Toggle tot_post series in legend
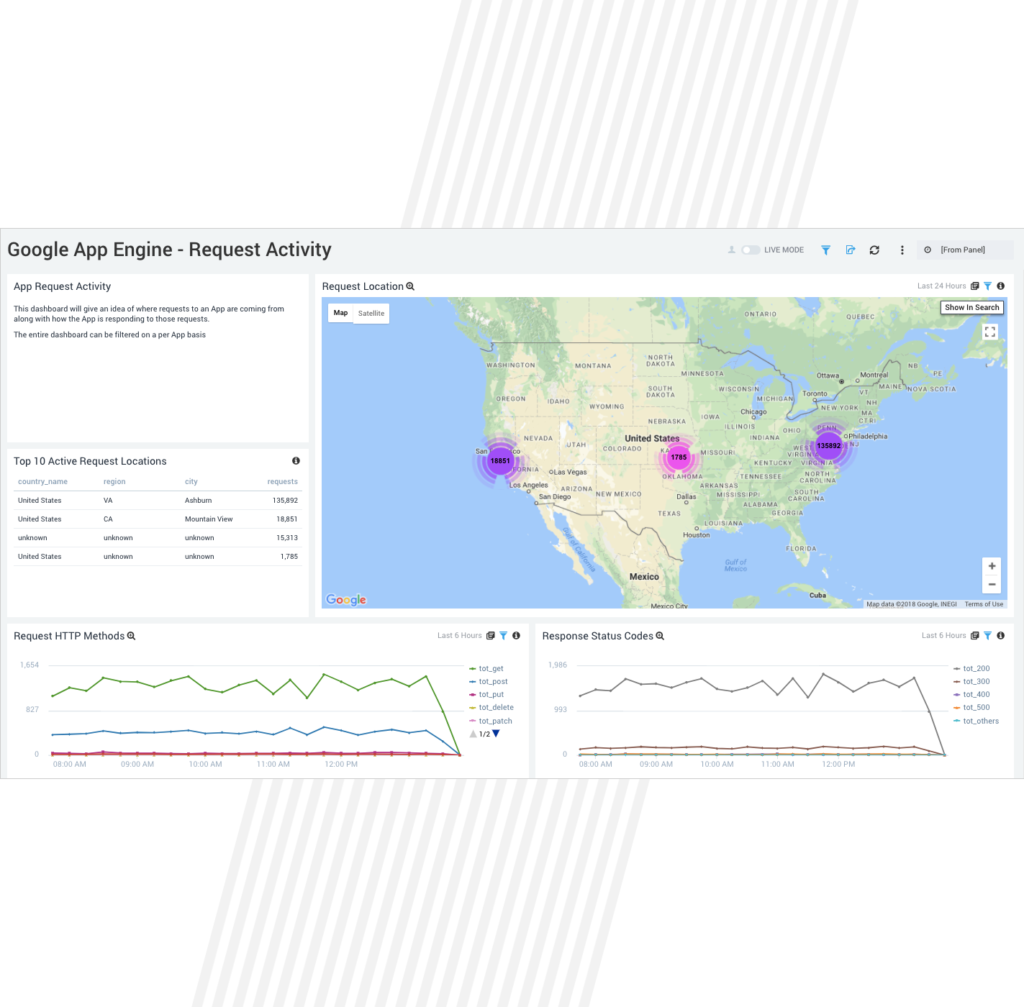Screen dimensions: 1024x1007 point(488,682)
